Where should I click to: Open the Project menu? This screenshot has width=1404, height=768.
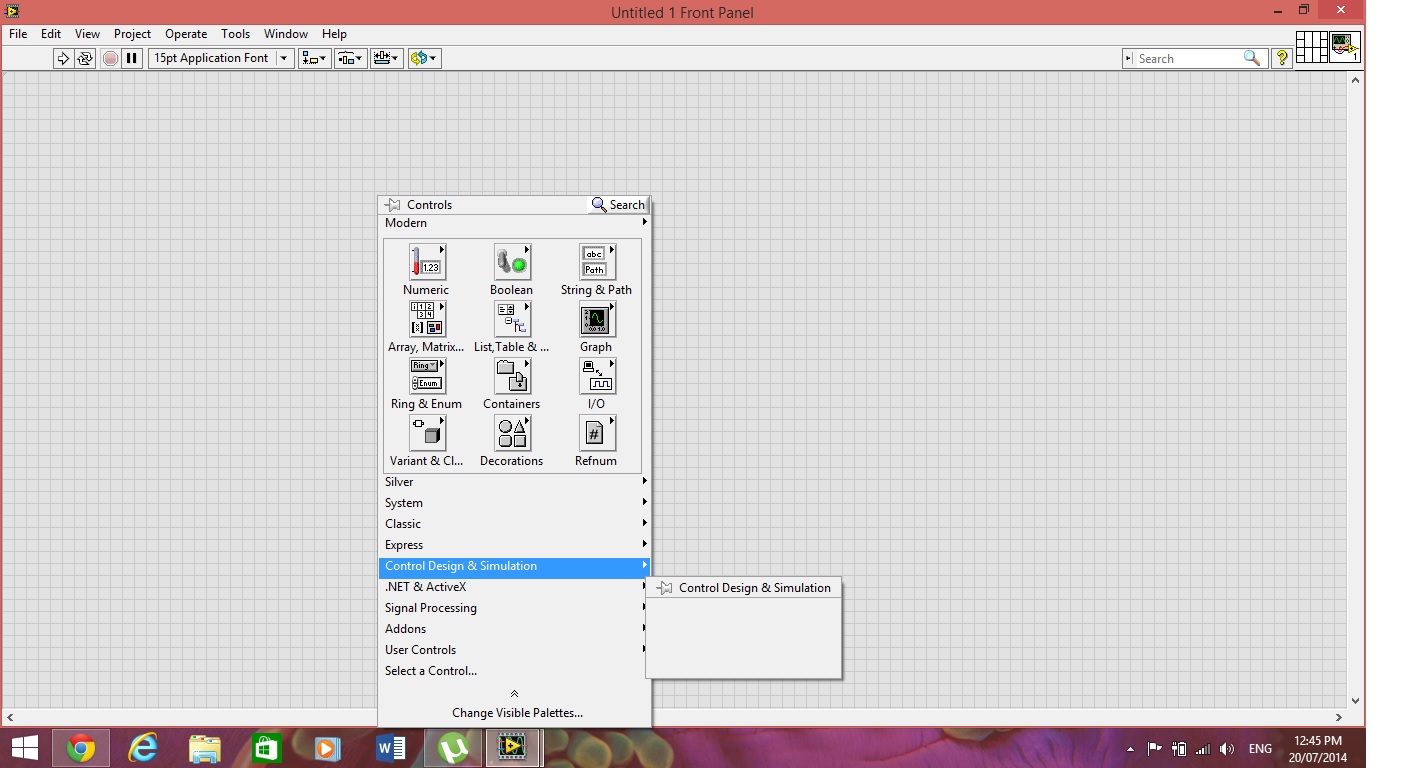[x=132, y=34]
